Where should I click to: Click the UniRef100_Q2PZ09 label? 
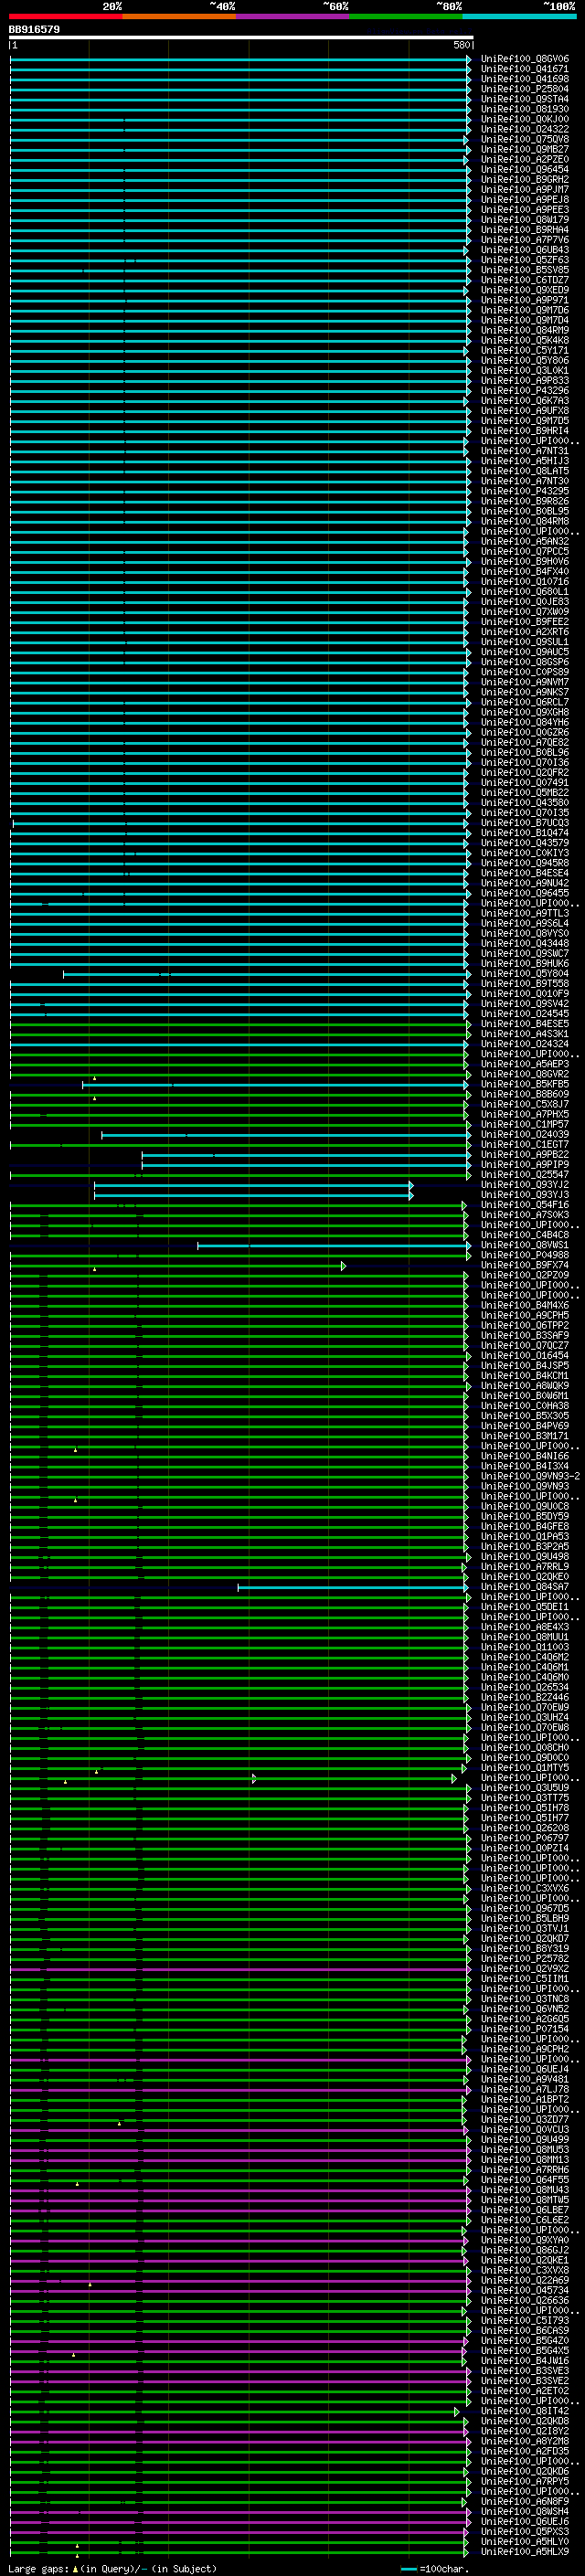pos(524,1275)
